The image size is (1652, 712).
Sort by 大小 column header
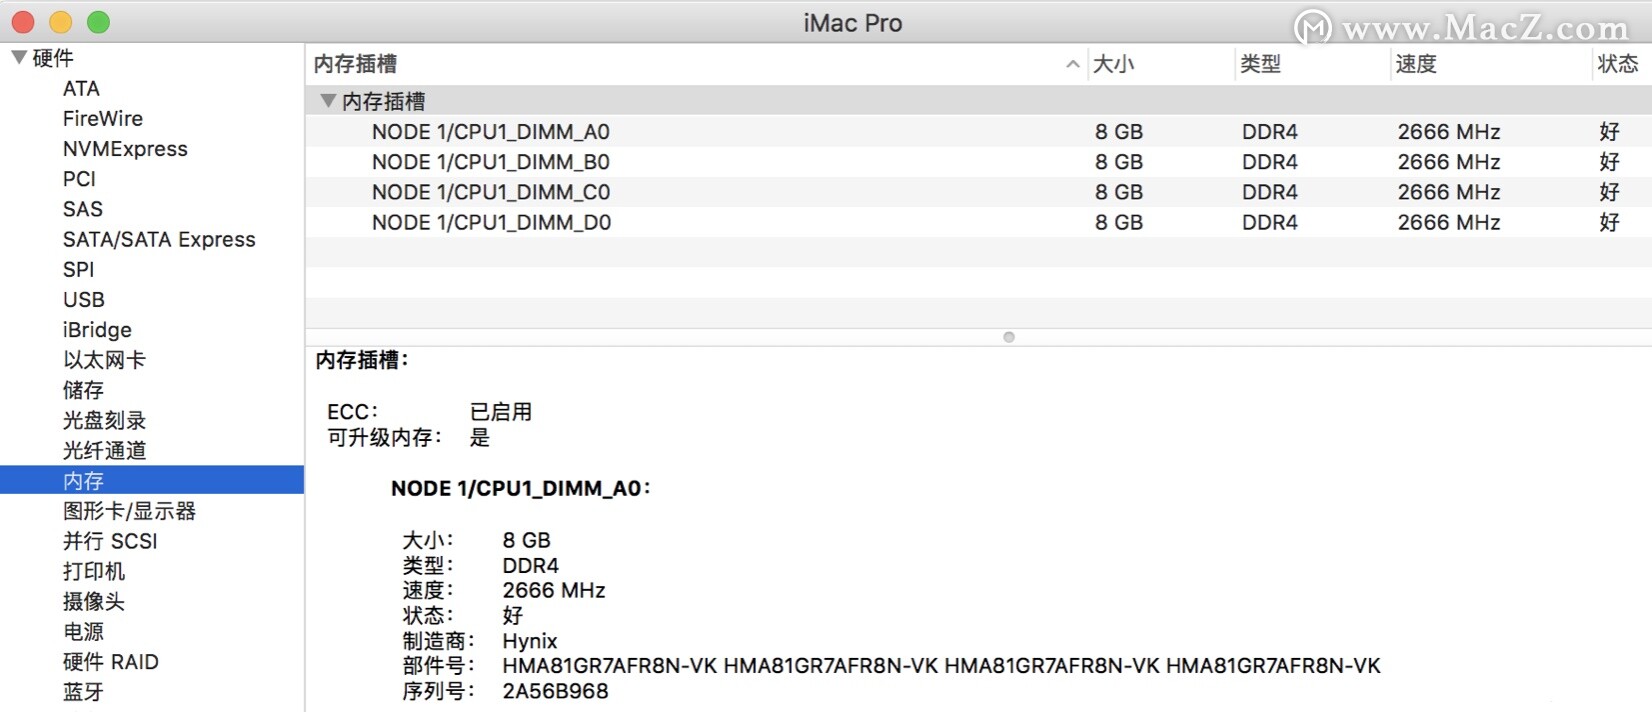click(x=1113, y=64)
